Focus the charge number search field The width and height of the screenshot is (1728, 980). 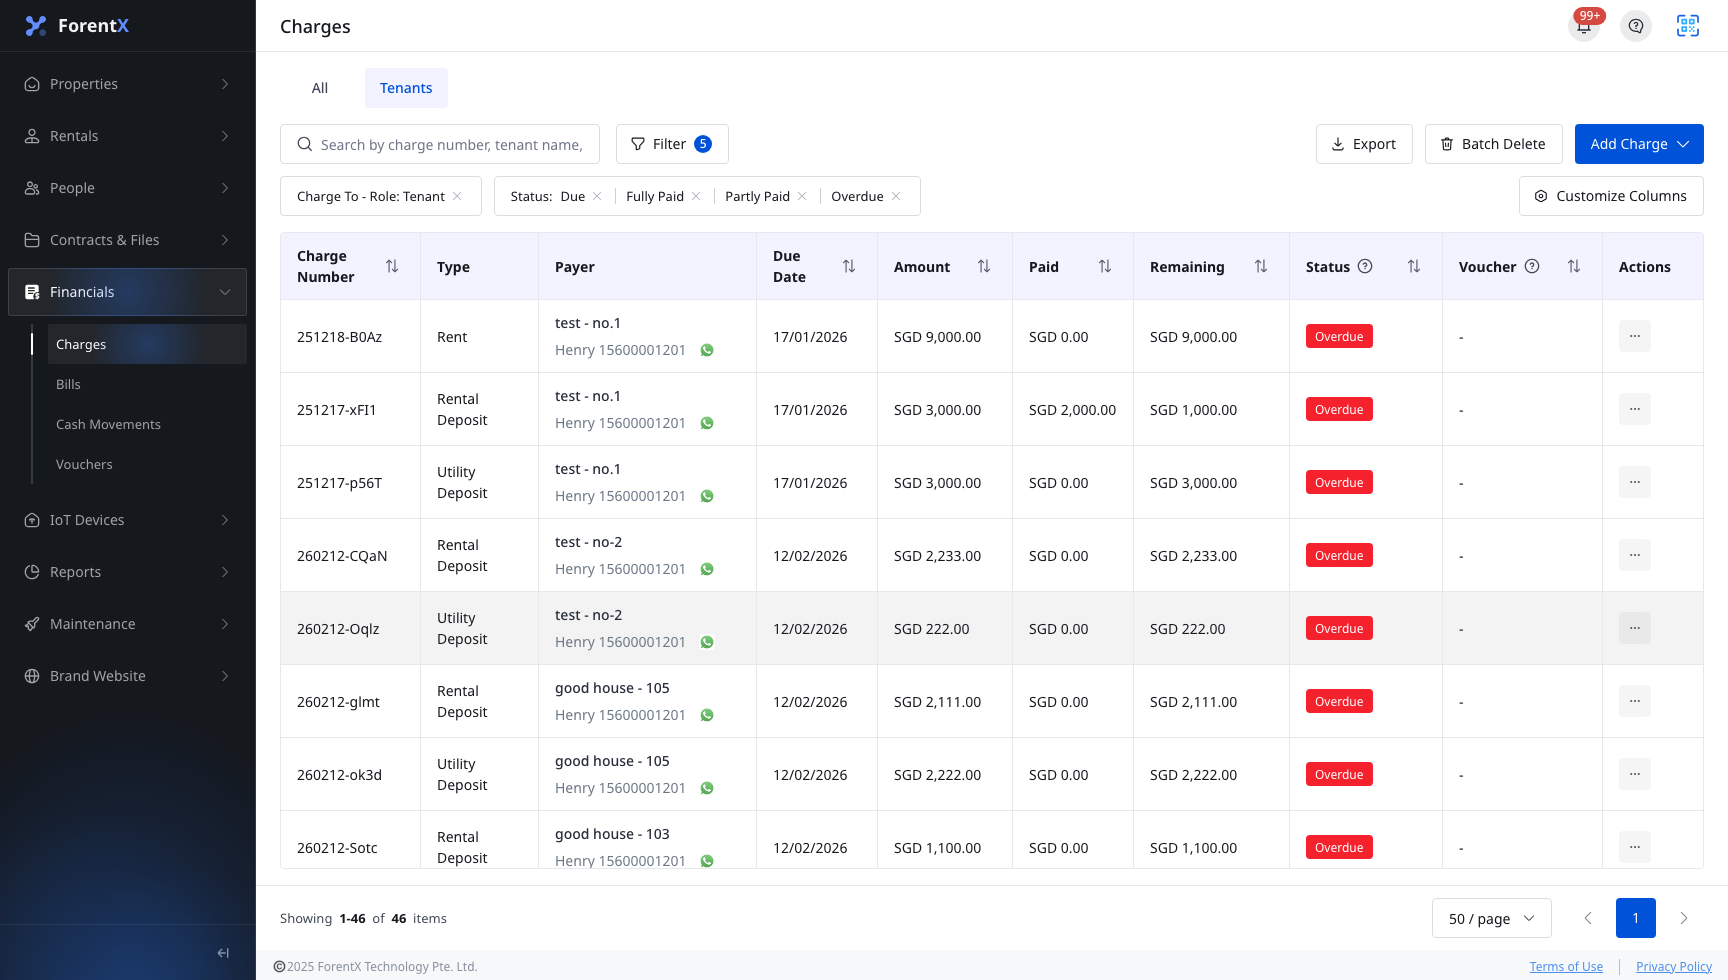point(440,144)
